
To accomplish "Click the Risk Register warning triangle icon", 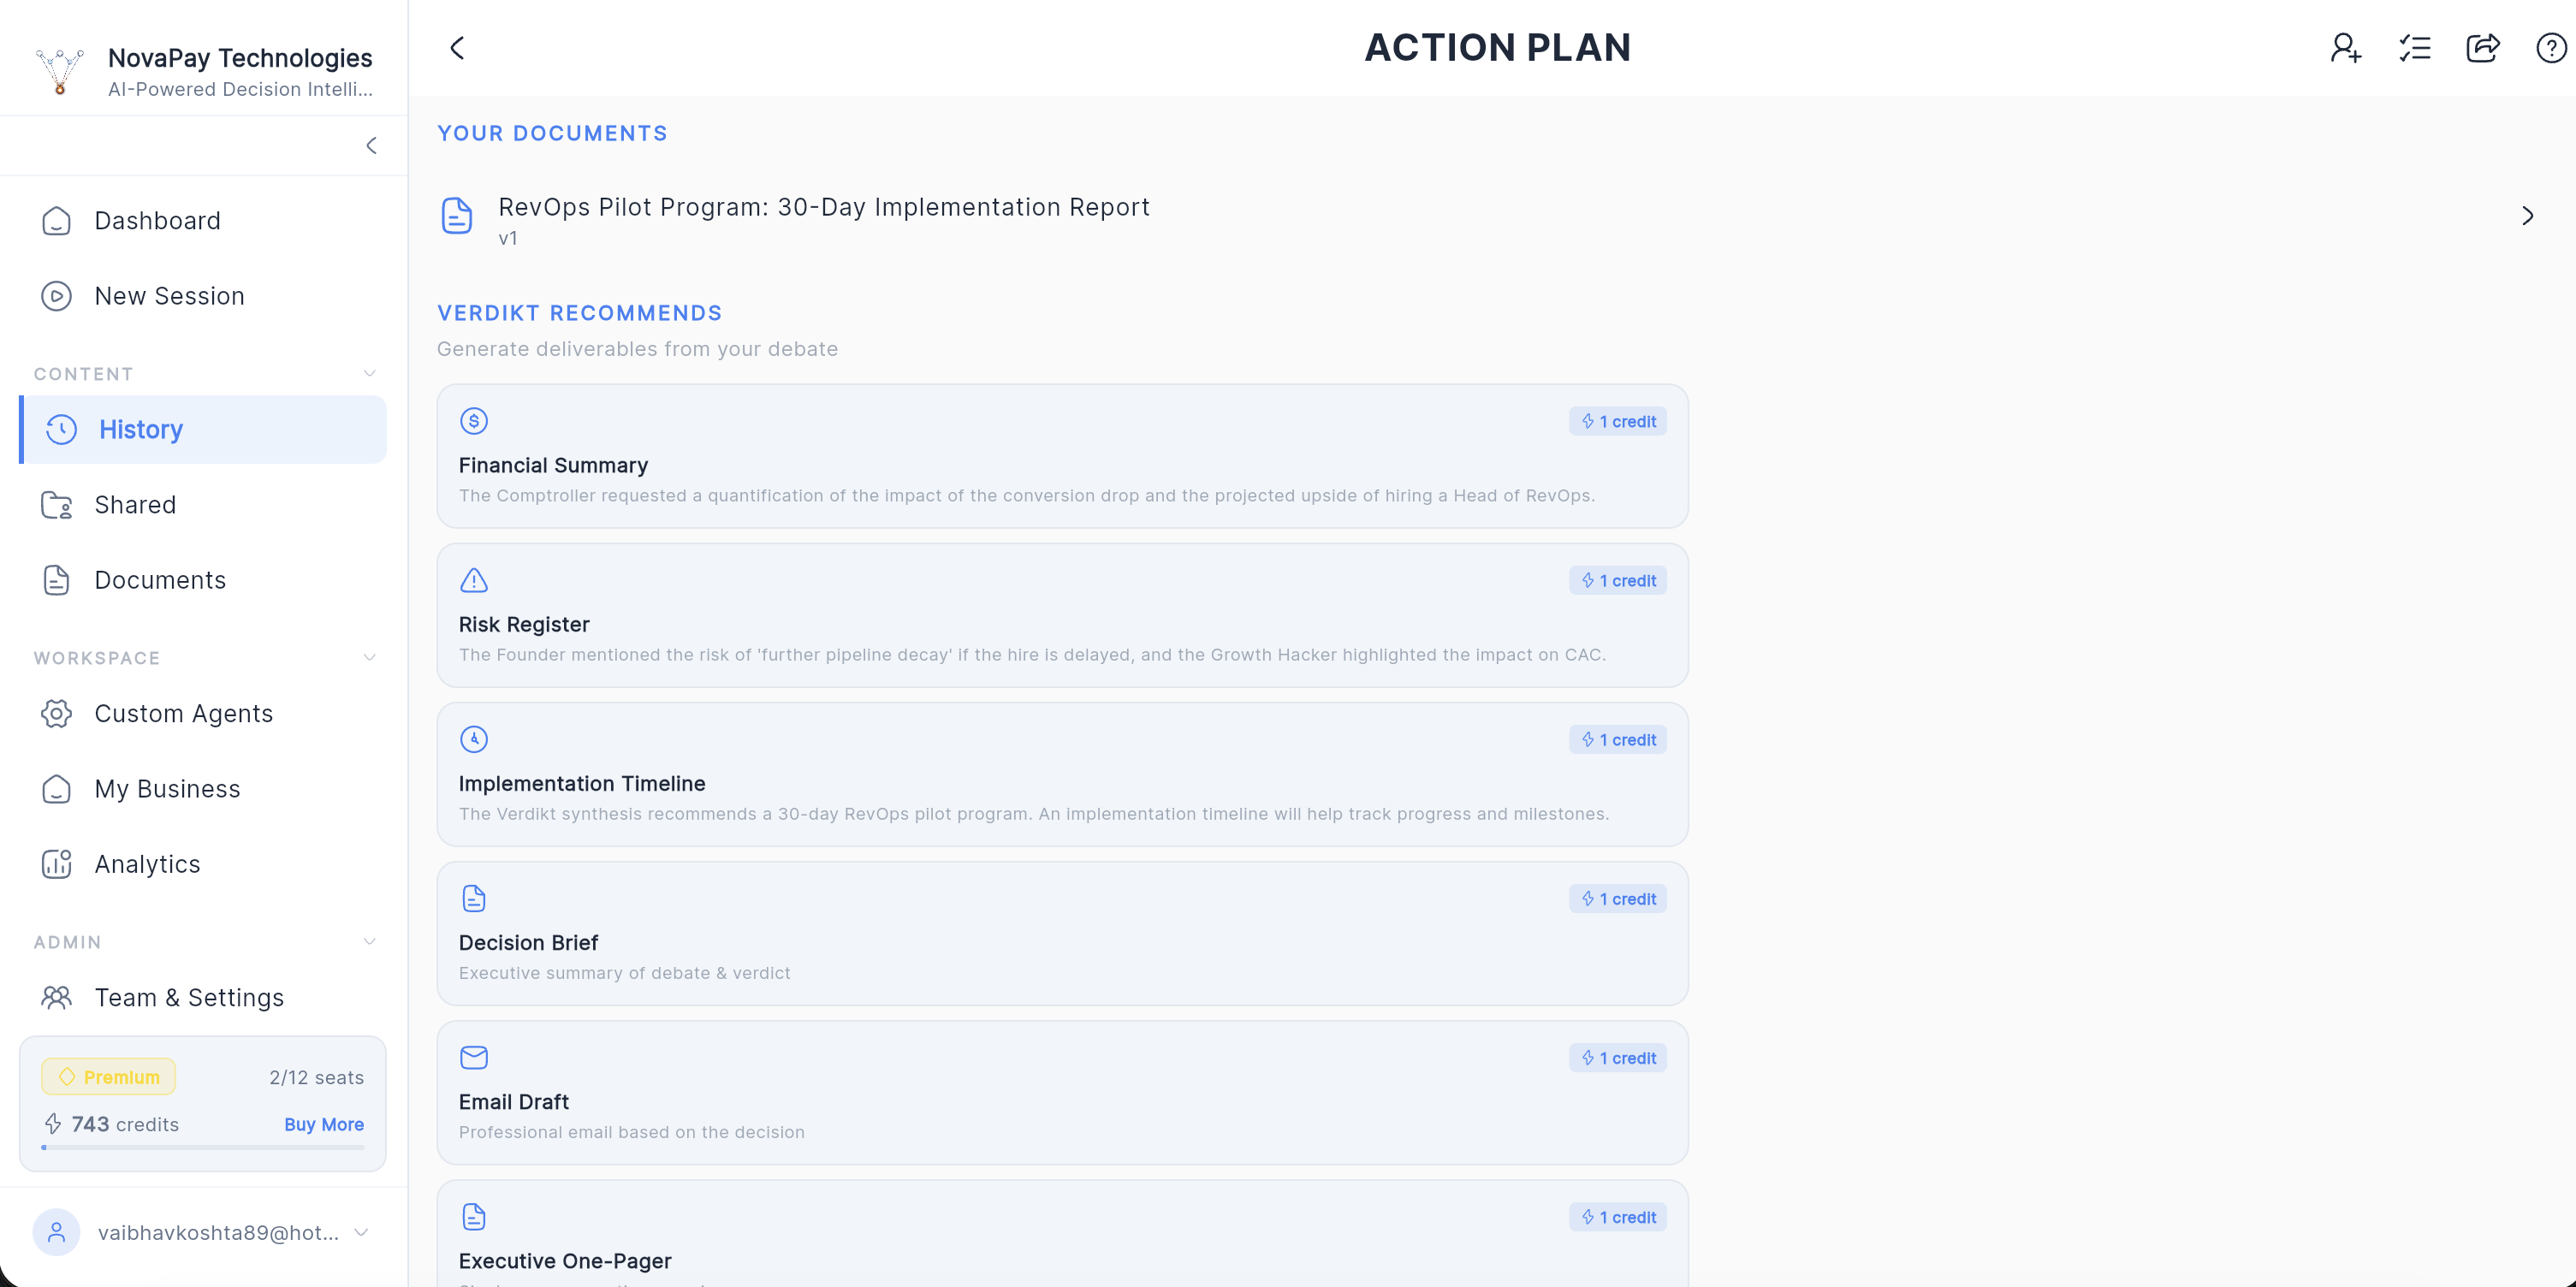I will (x=472, y=580).
